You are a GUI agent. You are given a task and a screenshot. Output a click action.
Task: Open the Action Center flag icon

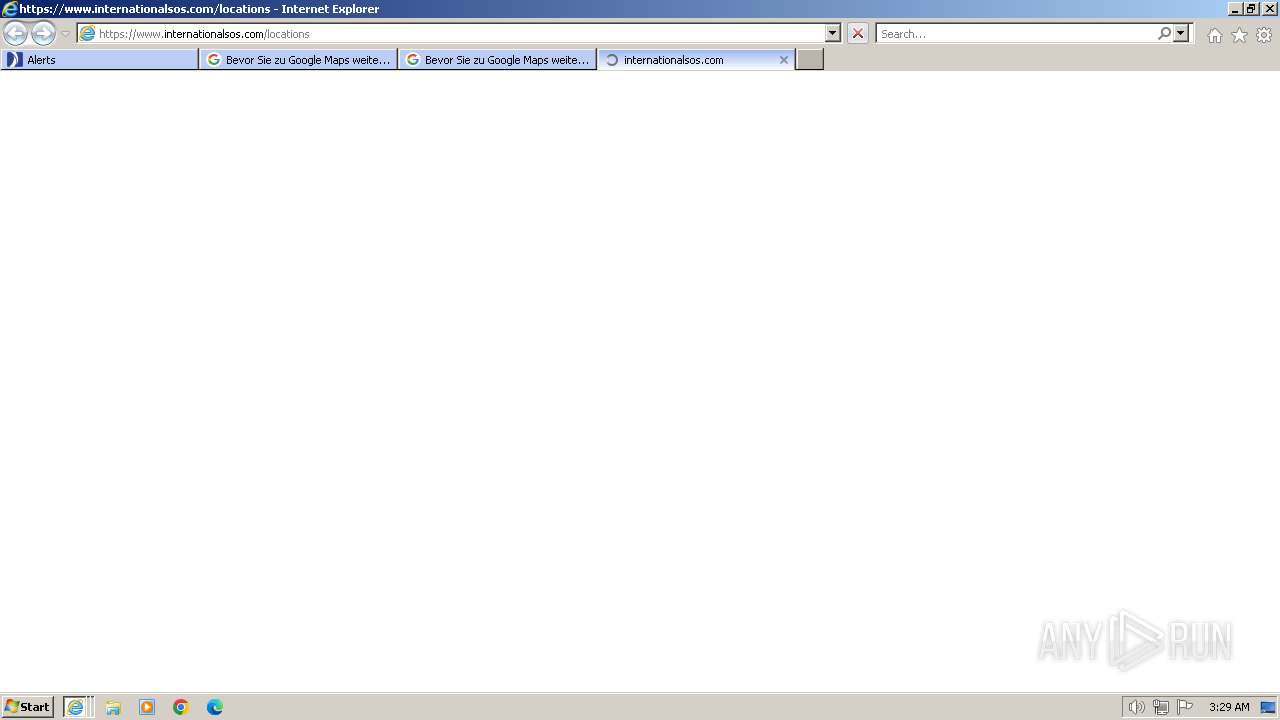1185,707
